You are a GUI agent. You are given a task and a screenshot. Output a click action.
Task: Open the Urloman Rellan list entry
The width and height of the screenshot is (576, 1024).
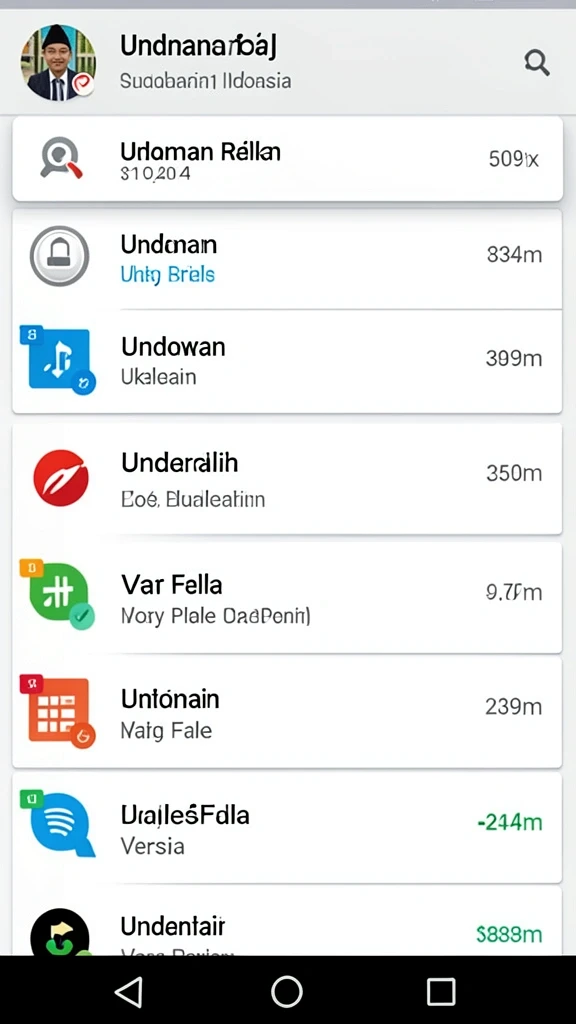tap(287, 159)
